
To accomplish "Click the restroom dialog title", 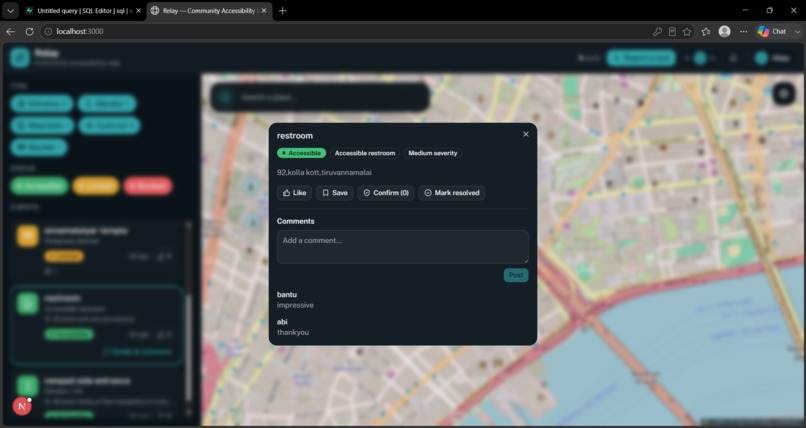I will tap(295, 136).
